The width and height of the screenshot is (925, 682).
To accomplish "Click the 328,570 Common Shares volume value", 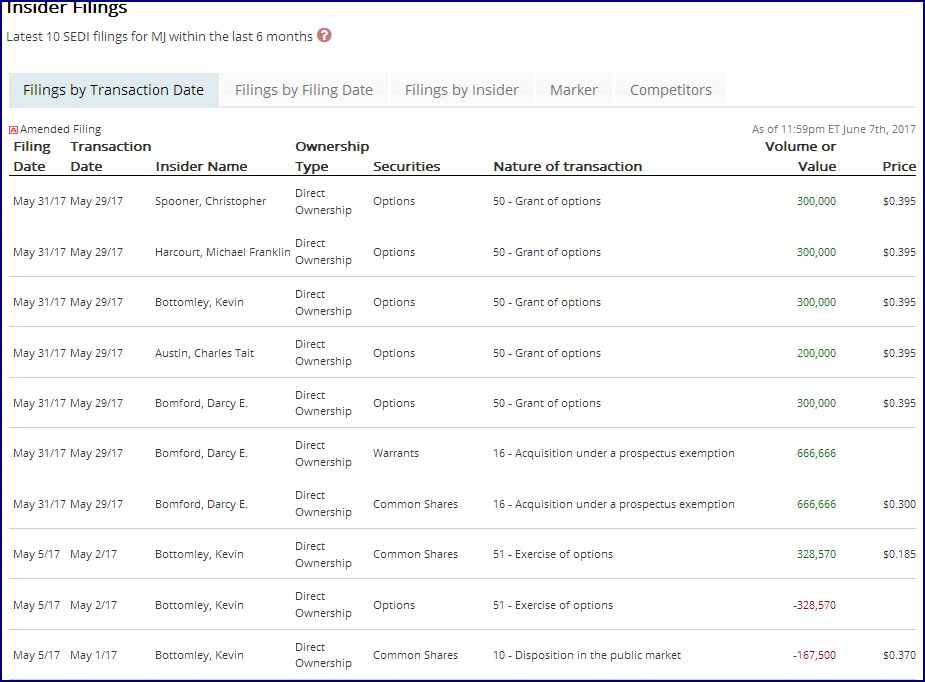I will (816, 554).
